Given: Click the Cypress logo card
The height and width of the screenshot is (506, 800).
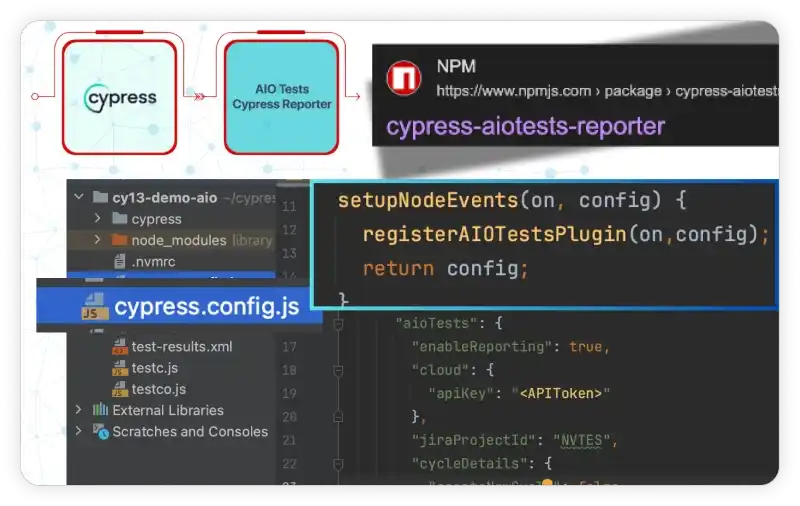Looking at the screenshot, I should pyautogui.click(x=119, y=97).
